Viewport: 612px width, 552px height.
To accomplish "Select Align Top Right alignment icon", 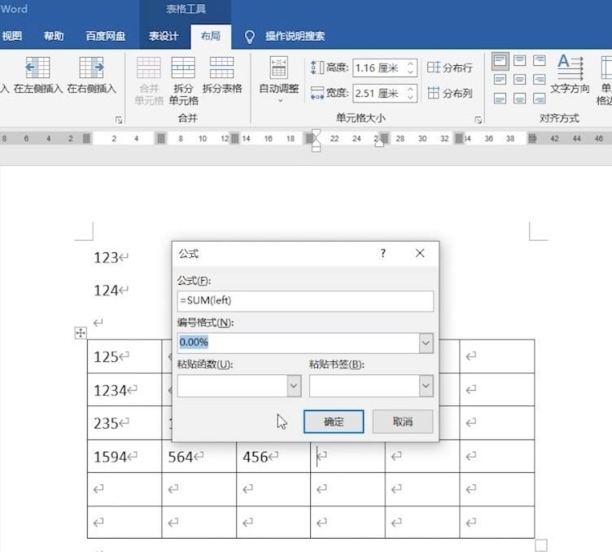I will pyautogui.click(x=539, y=61).
